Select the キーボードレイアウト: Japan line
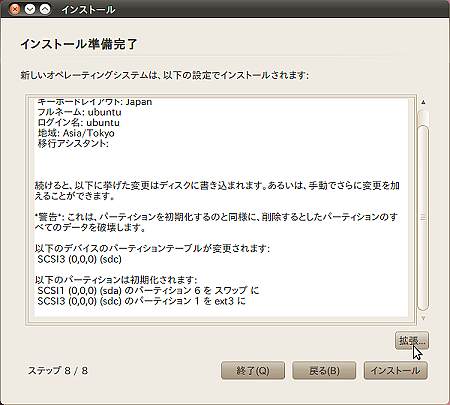The width and height of the screenshot is (450, 405). pyautogui.click(x=95, y=102)
